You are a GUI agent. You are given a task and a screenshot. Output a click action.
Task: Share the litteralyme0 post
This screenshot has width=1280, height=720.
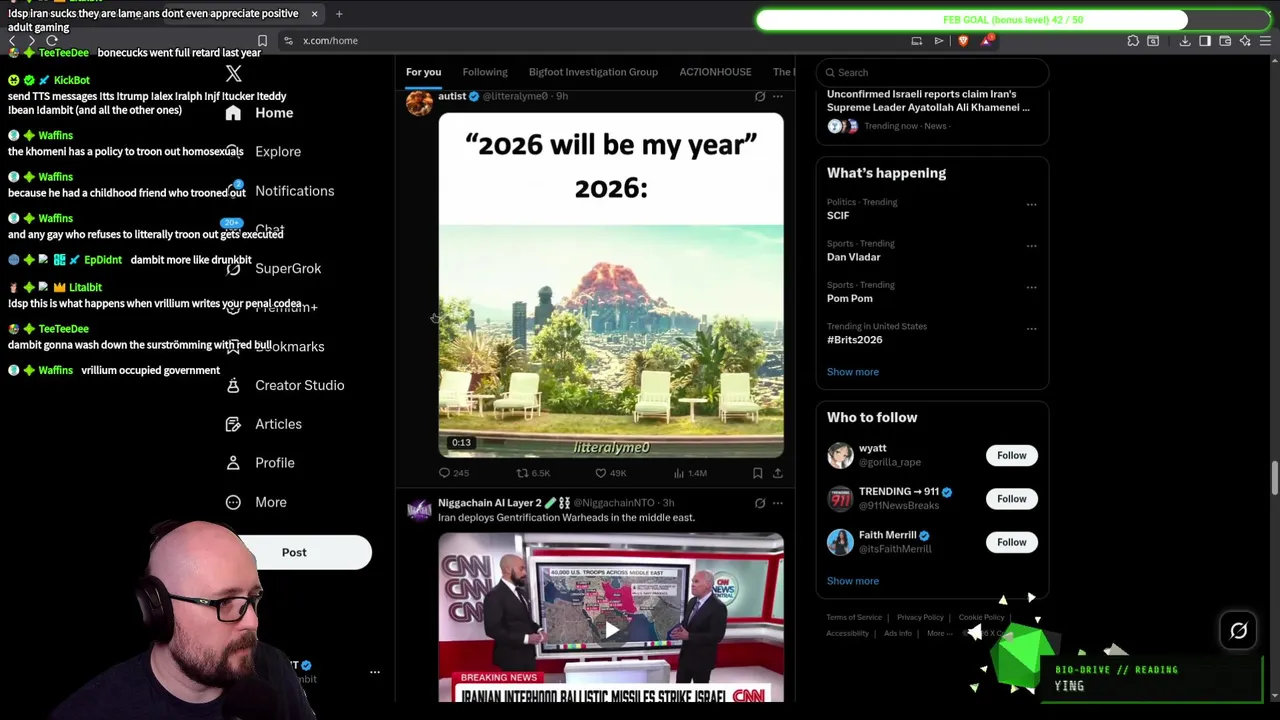point(777,473)
